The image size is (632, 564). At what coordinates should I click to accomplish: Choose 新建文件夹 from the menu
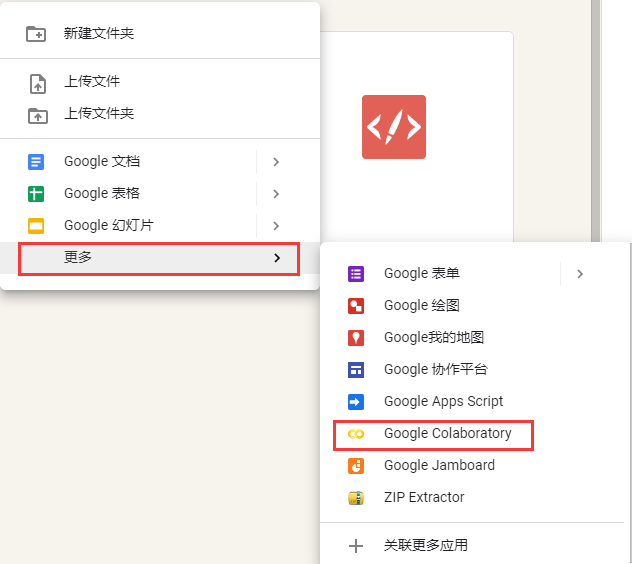pos(160,33)
